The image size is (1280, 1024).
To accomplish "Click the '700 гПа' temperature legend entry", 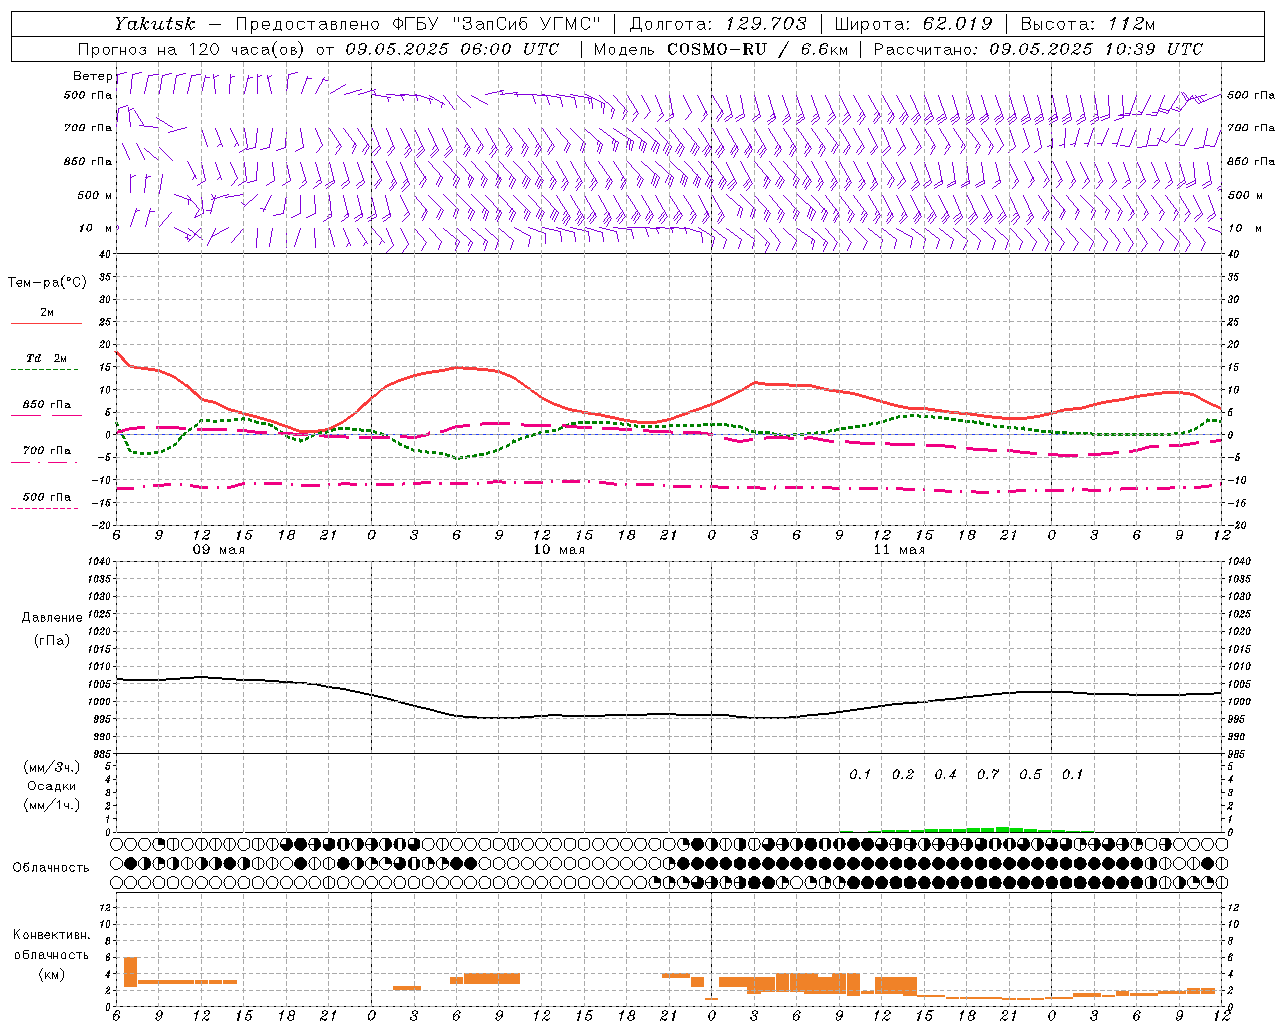I will [x=47, y=451].
